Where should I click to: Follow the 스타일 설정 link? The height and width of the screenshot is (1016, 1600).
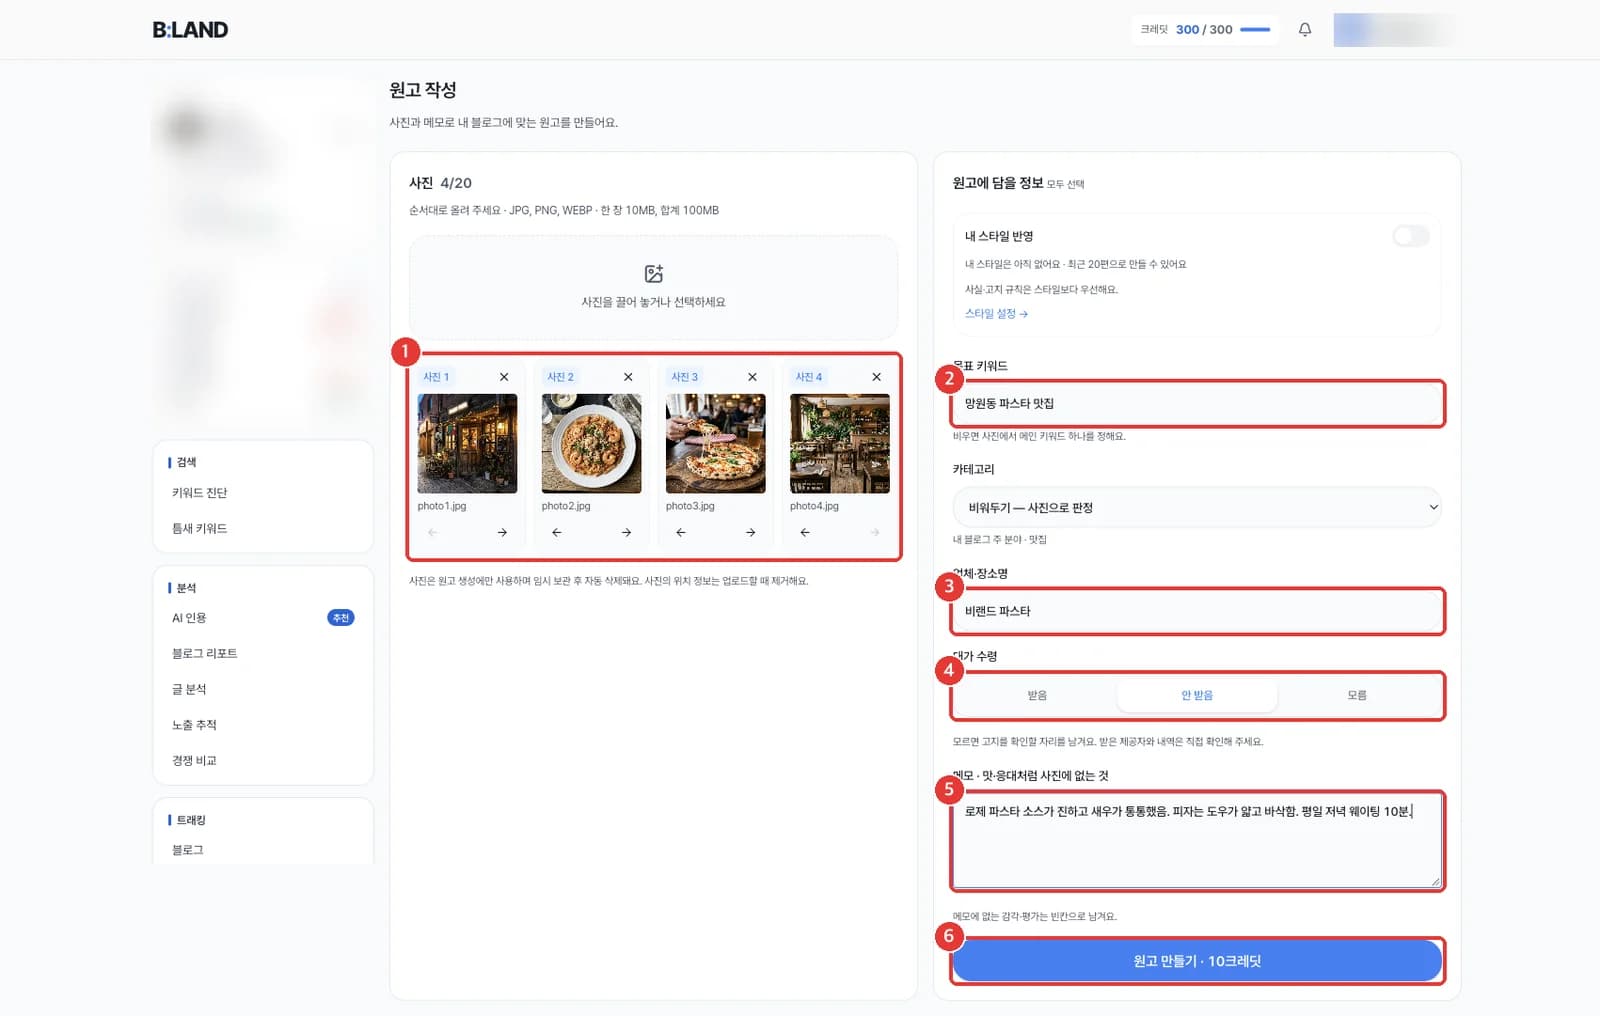tap(996, 313)
